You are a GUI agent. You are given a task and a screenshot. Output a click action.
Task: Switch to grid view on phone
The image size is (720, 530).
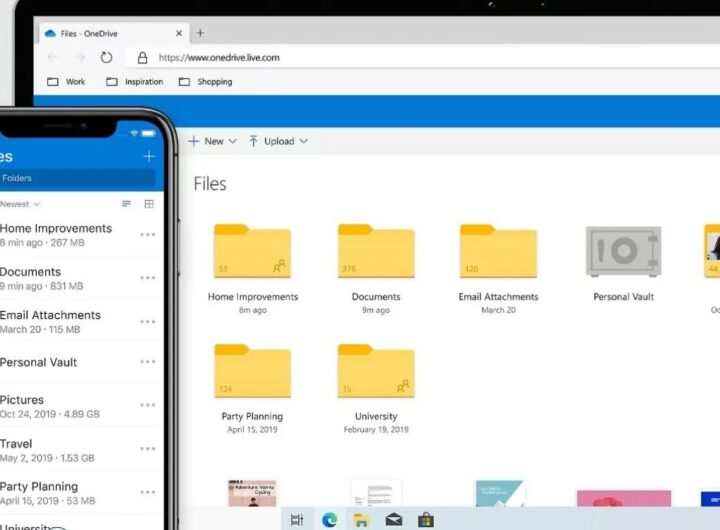pyautogui.click(x=149, y=204)
